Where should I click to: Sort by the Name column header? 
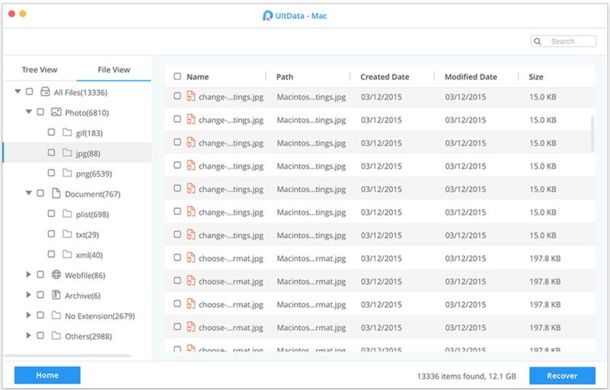198,77
